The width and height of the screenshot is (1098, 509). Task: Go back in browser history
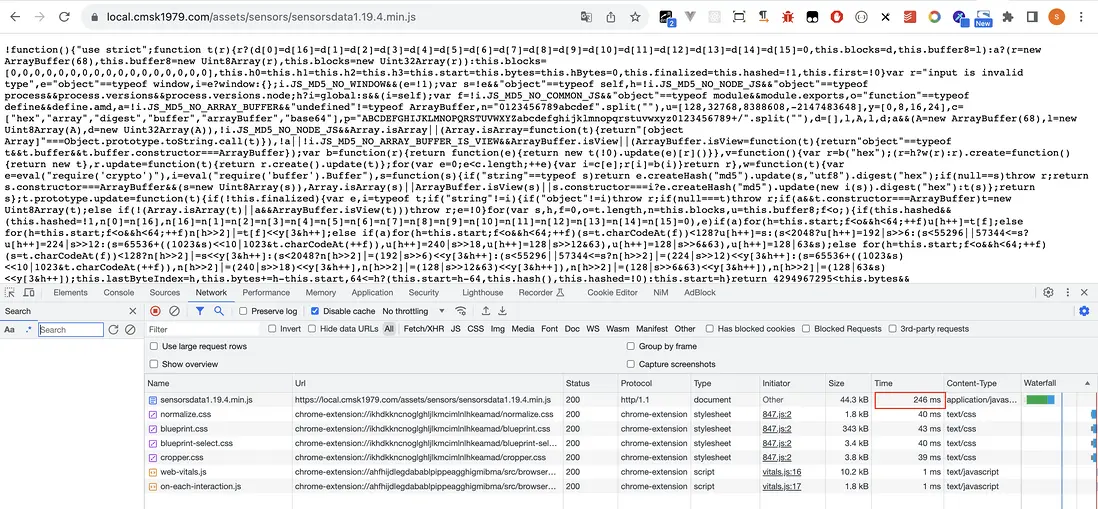[16, 16]
